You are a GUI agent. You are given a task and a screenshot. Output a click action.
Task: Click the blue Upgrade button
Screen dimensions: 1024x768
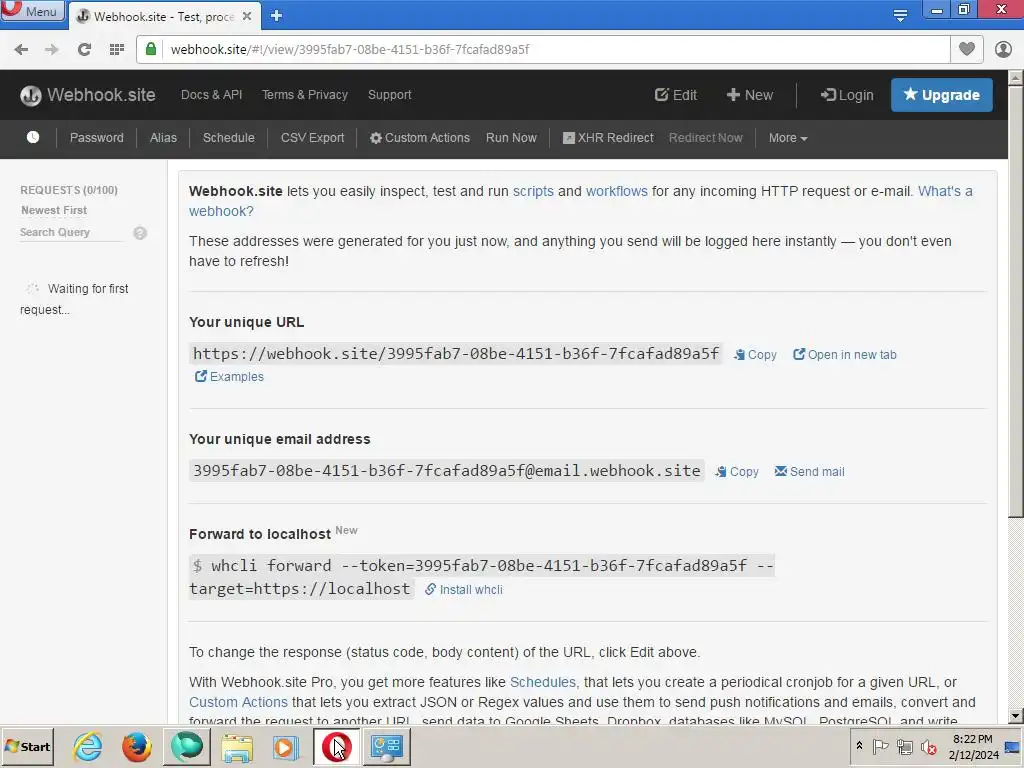click(x=942, y=95)
